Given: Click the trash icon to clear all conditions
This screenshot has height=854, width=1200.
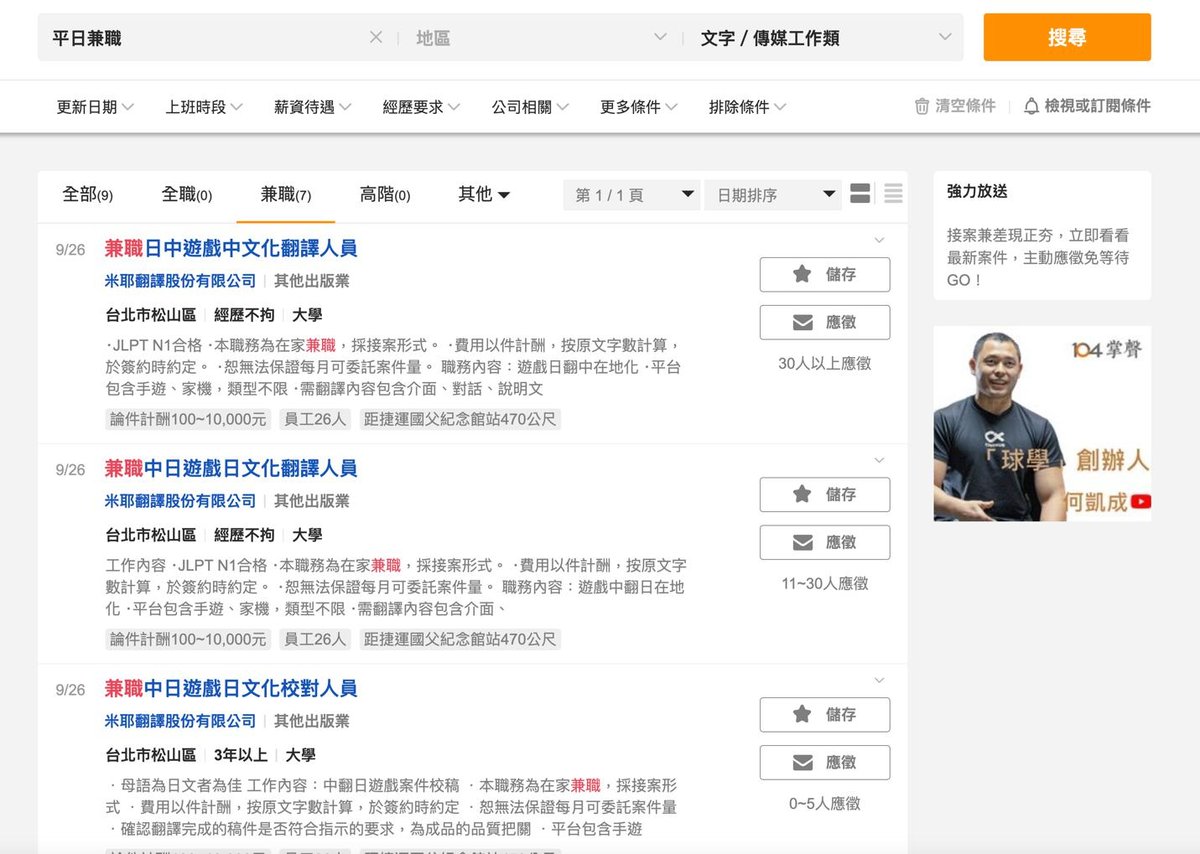Looking at the screenshot, I should coord(922,106).
